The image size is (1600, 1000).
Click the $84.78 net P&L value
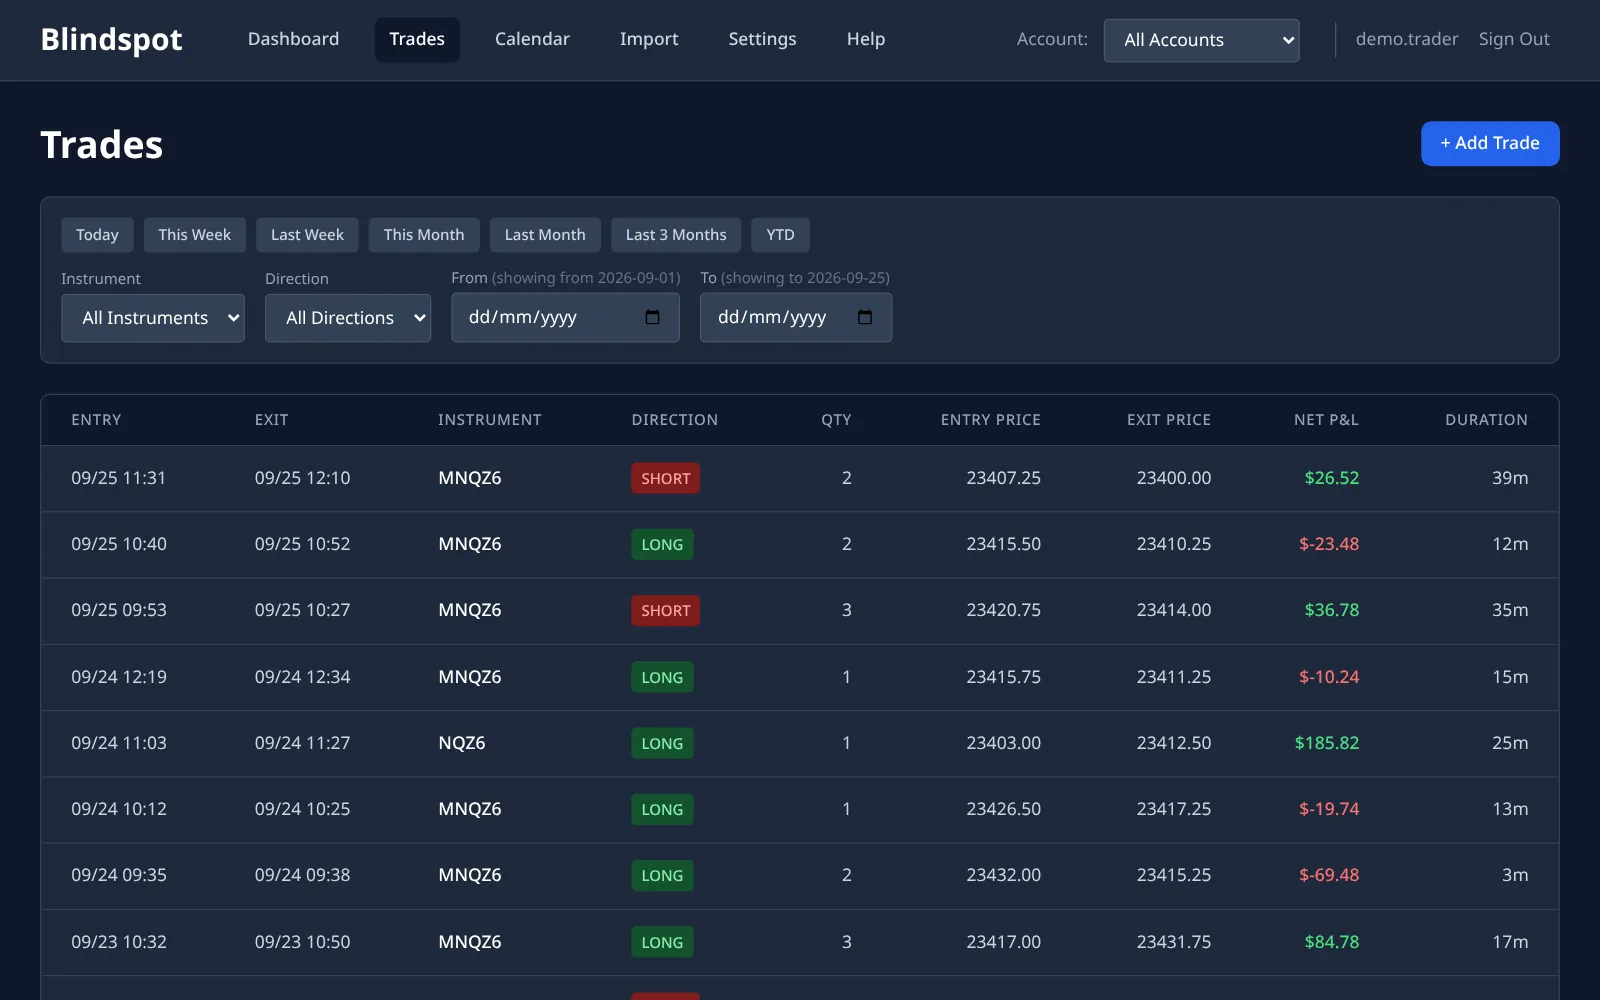(x=1332, y=942)
